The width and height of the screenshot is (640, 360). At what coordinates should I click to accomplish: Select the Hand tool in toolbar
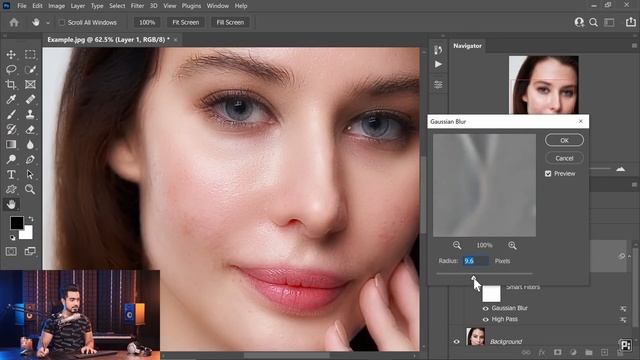11,204
